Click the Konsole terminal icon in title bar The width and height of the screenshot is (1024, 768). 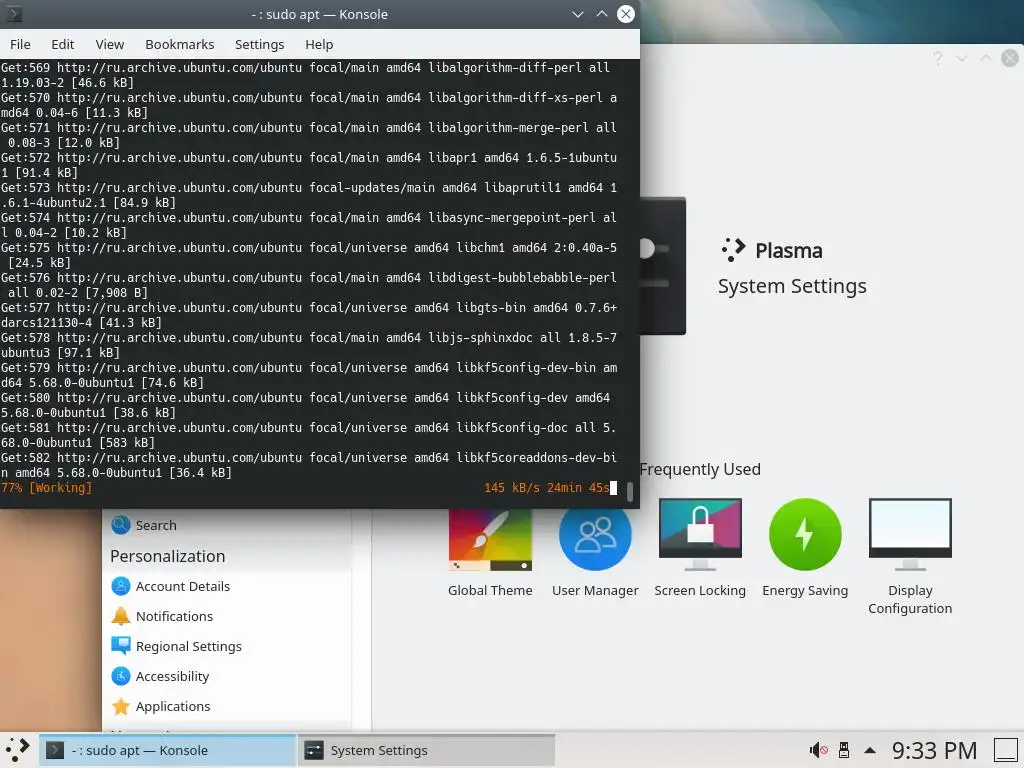pos(14,14)
